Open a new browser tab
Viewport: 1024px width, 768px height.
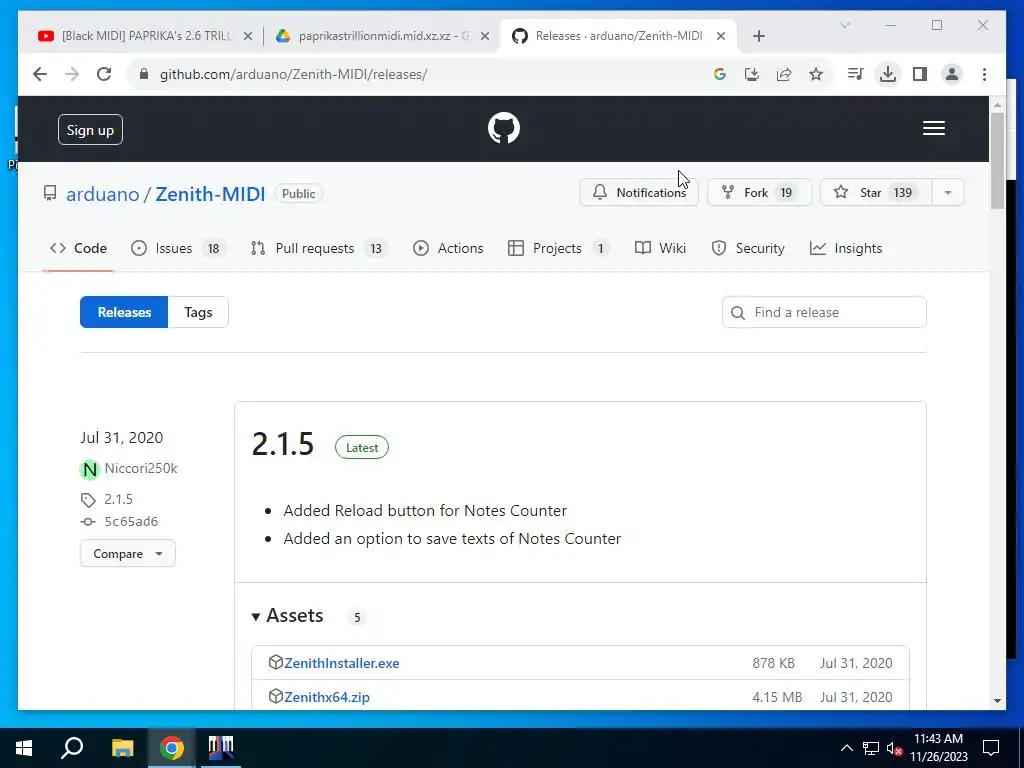coord(758,36)
